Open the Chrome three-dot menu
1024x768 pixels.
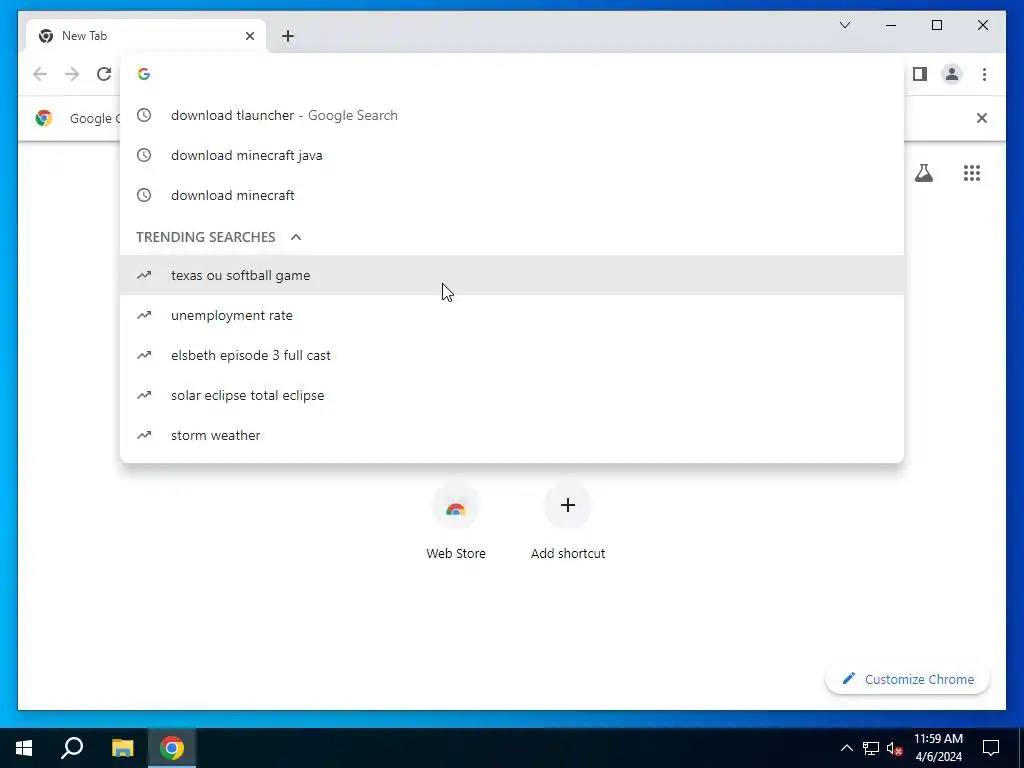pos(984,74)
